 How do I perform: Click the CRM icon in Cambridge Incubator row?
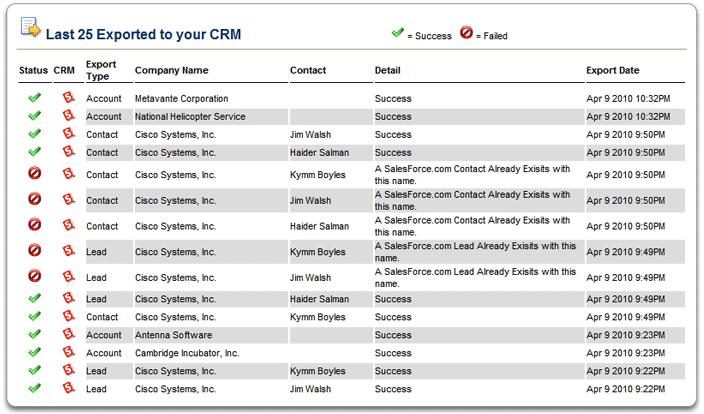[x=68, y=352]
